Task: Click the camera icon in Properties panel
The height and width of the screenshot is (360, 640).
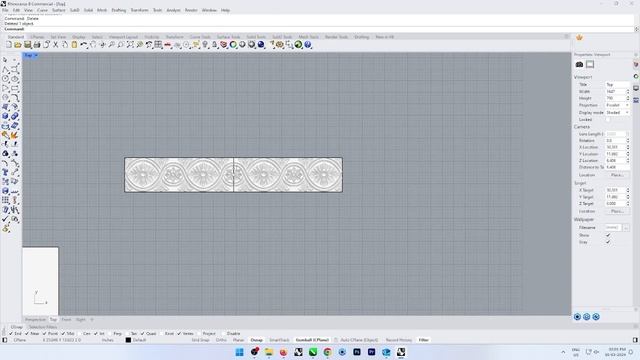Action: pos(579,64)
